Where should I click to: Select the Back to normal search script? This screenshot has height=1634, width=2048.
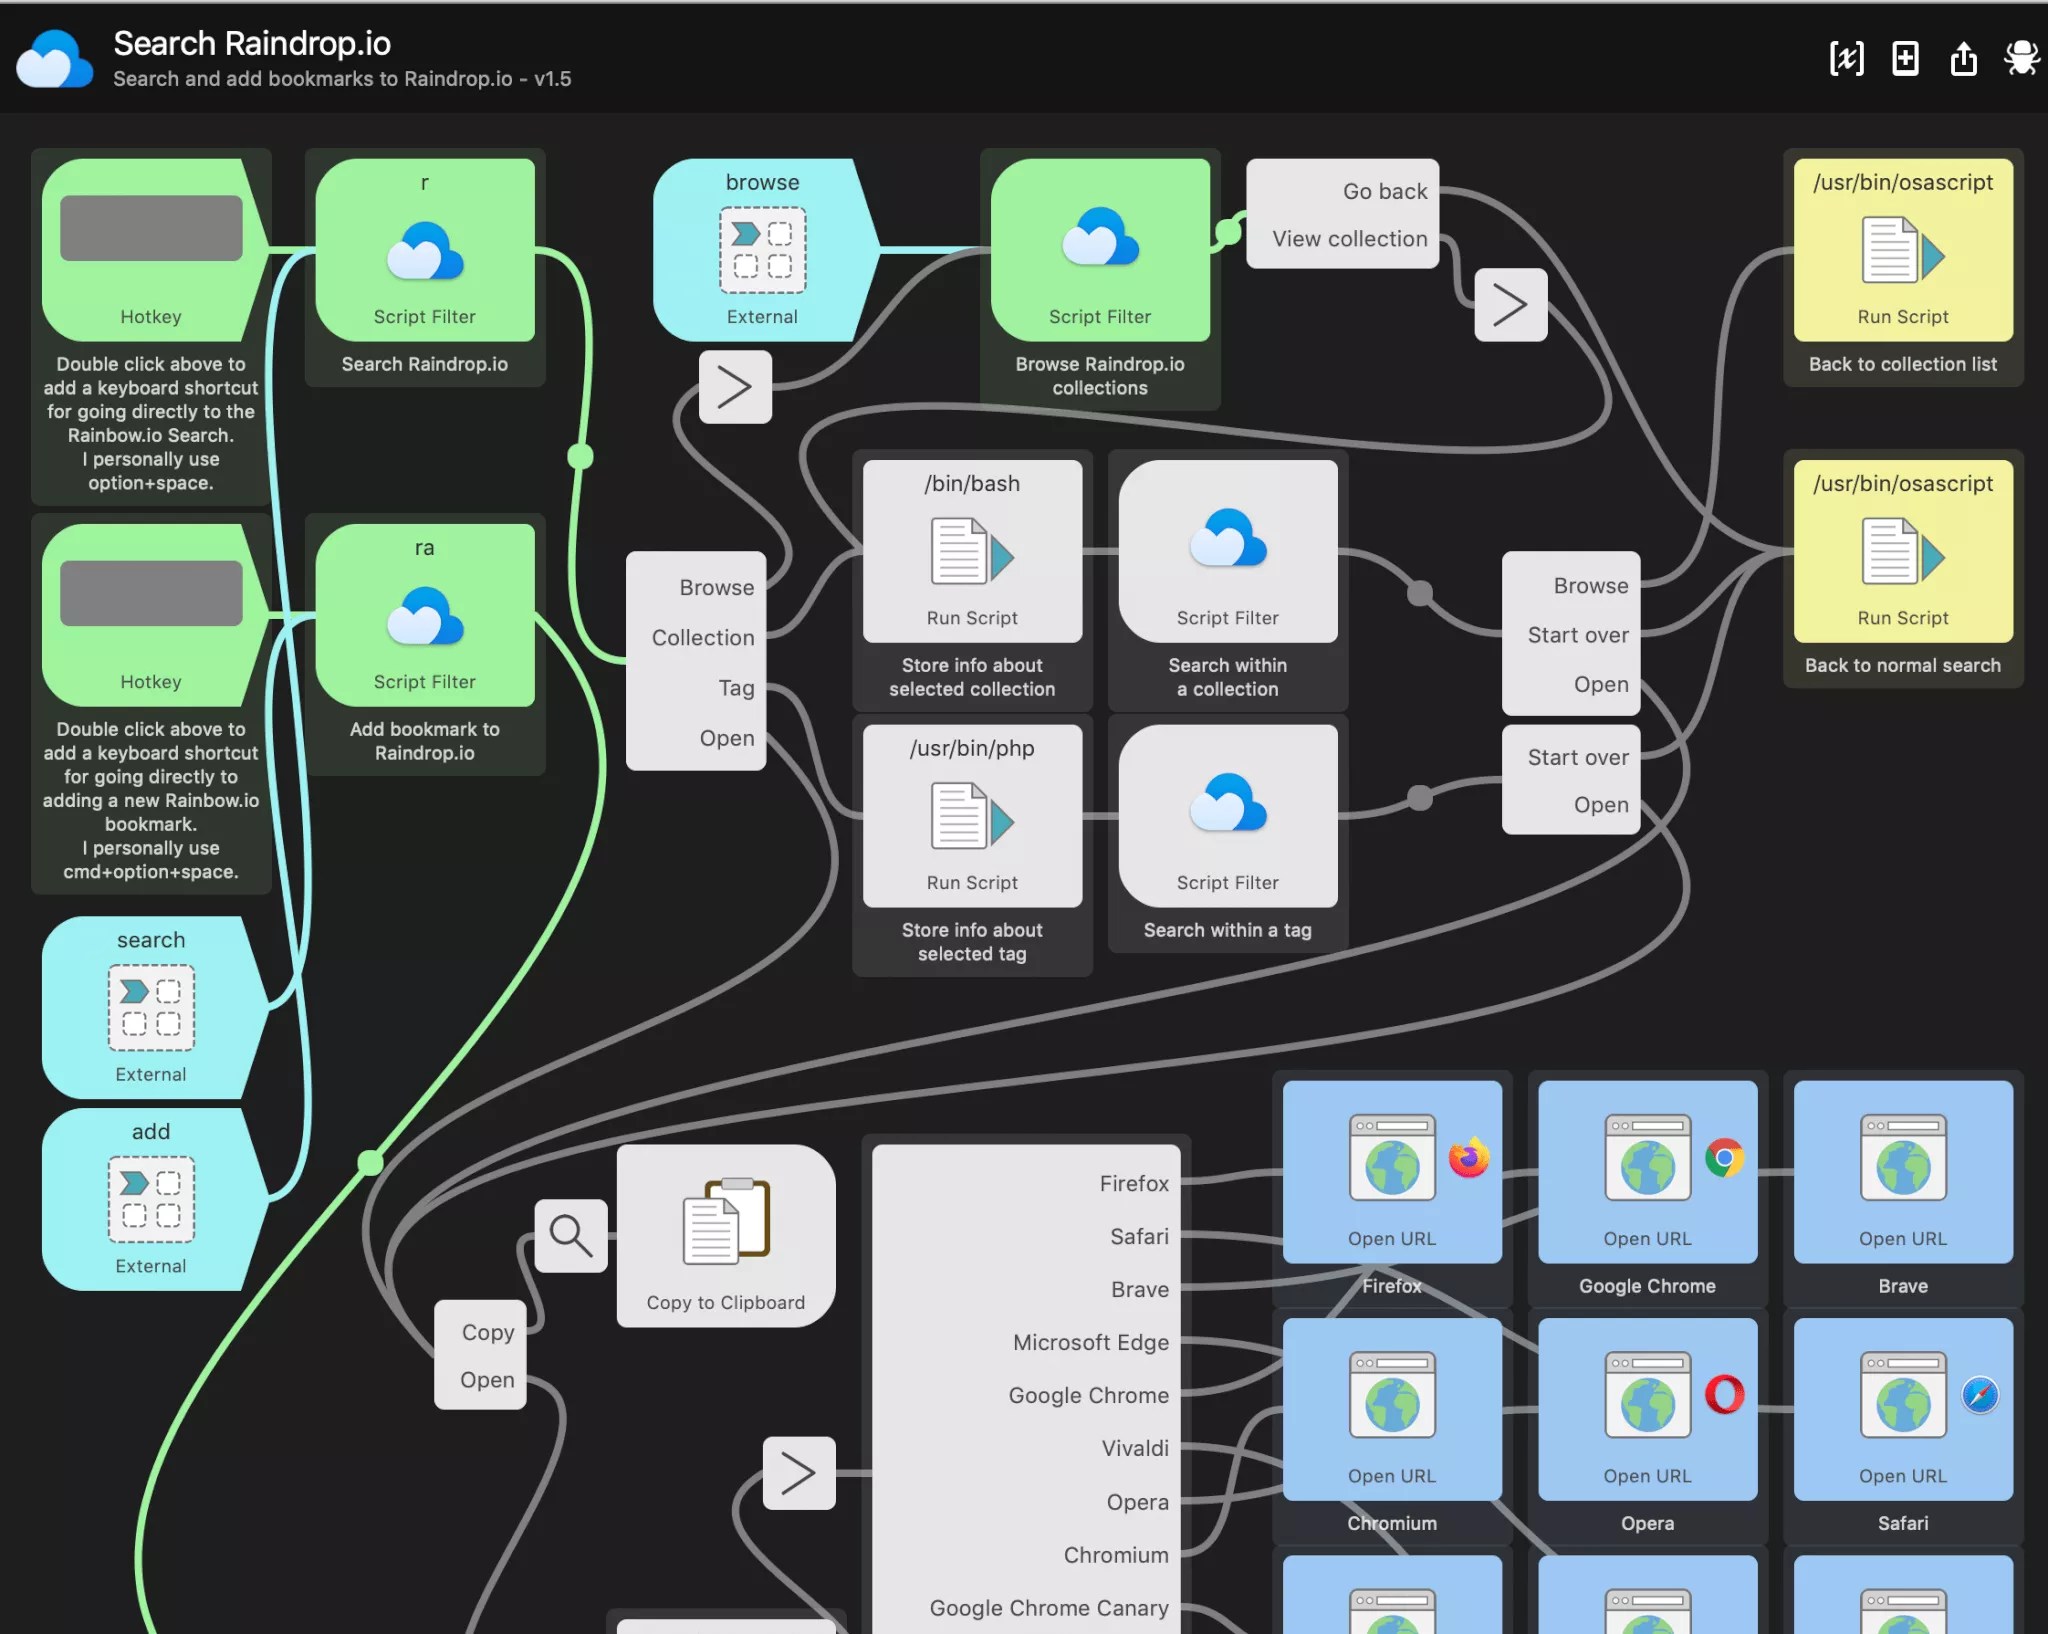point(1903,551)
